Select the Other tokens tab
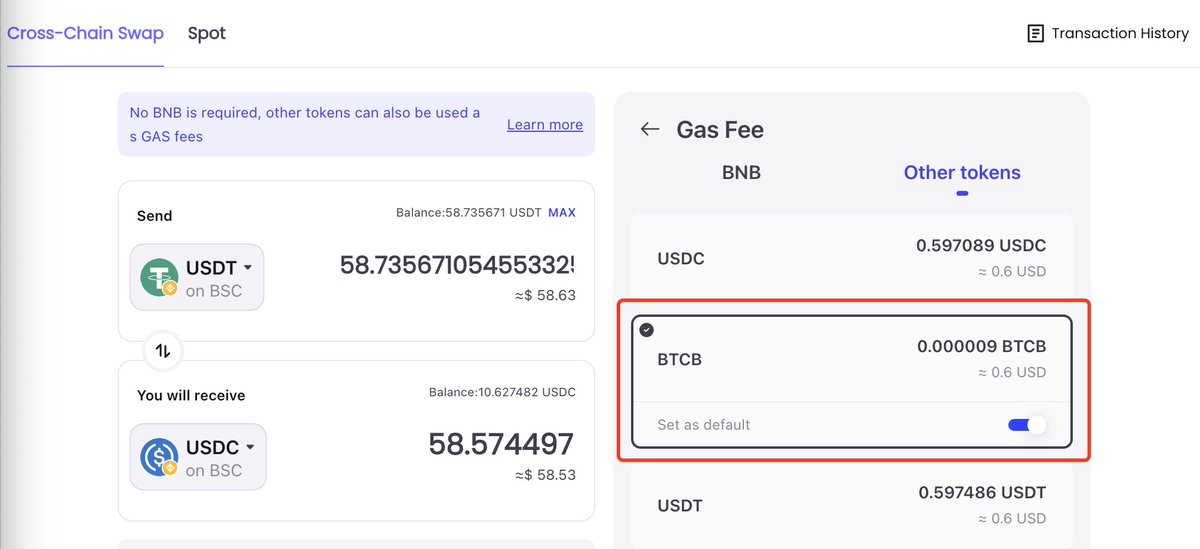Image resolution: width=1200 pixels, height=549 pixels. coord(962,172)
